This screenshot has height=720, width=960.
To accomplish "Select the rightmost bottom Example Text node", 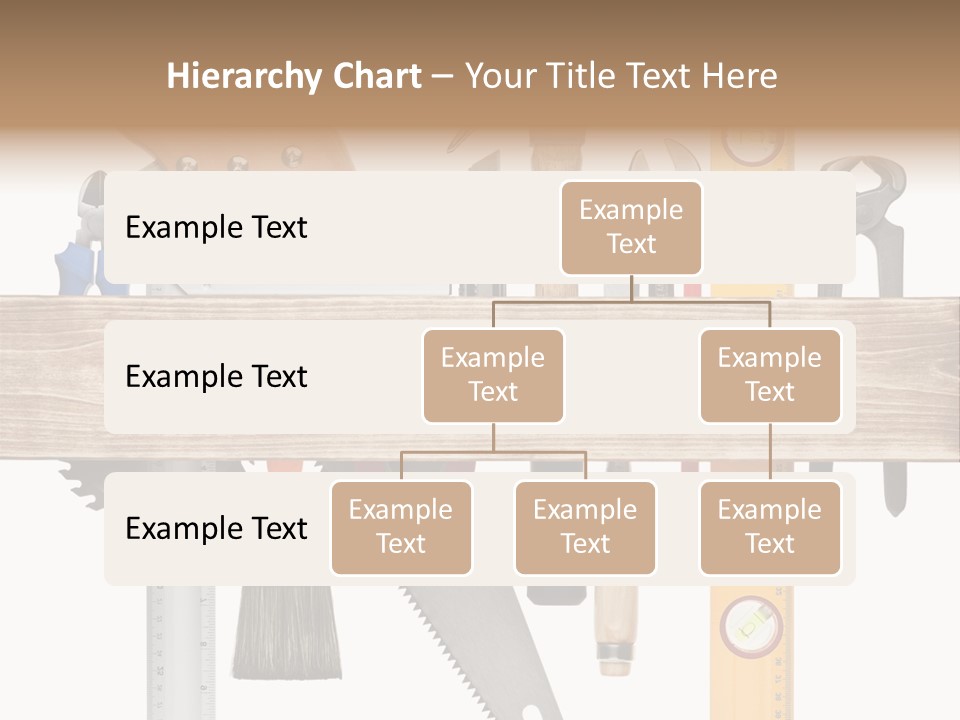I will click(770, 528).
